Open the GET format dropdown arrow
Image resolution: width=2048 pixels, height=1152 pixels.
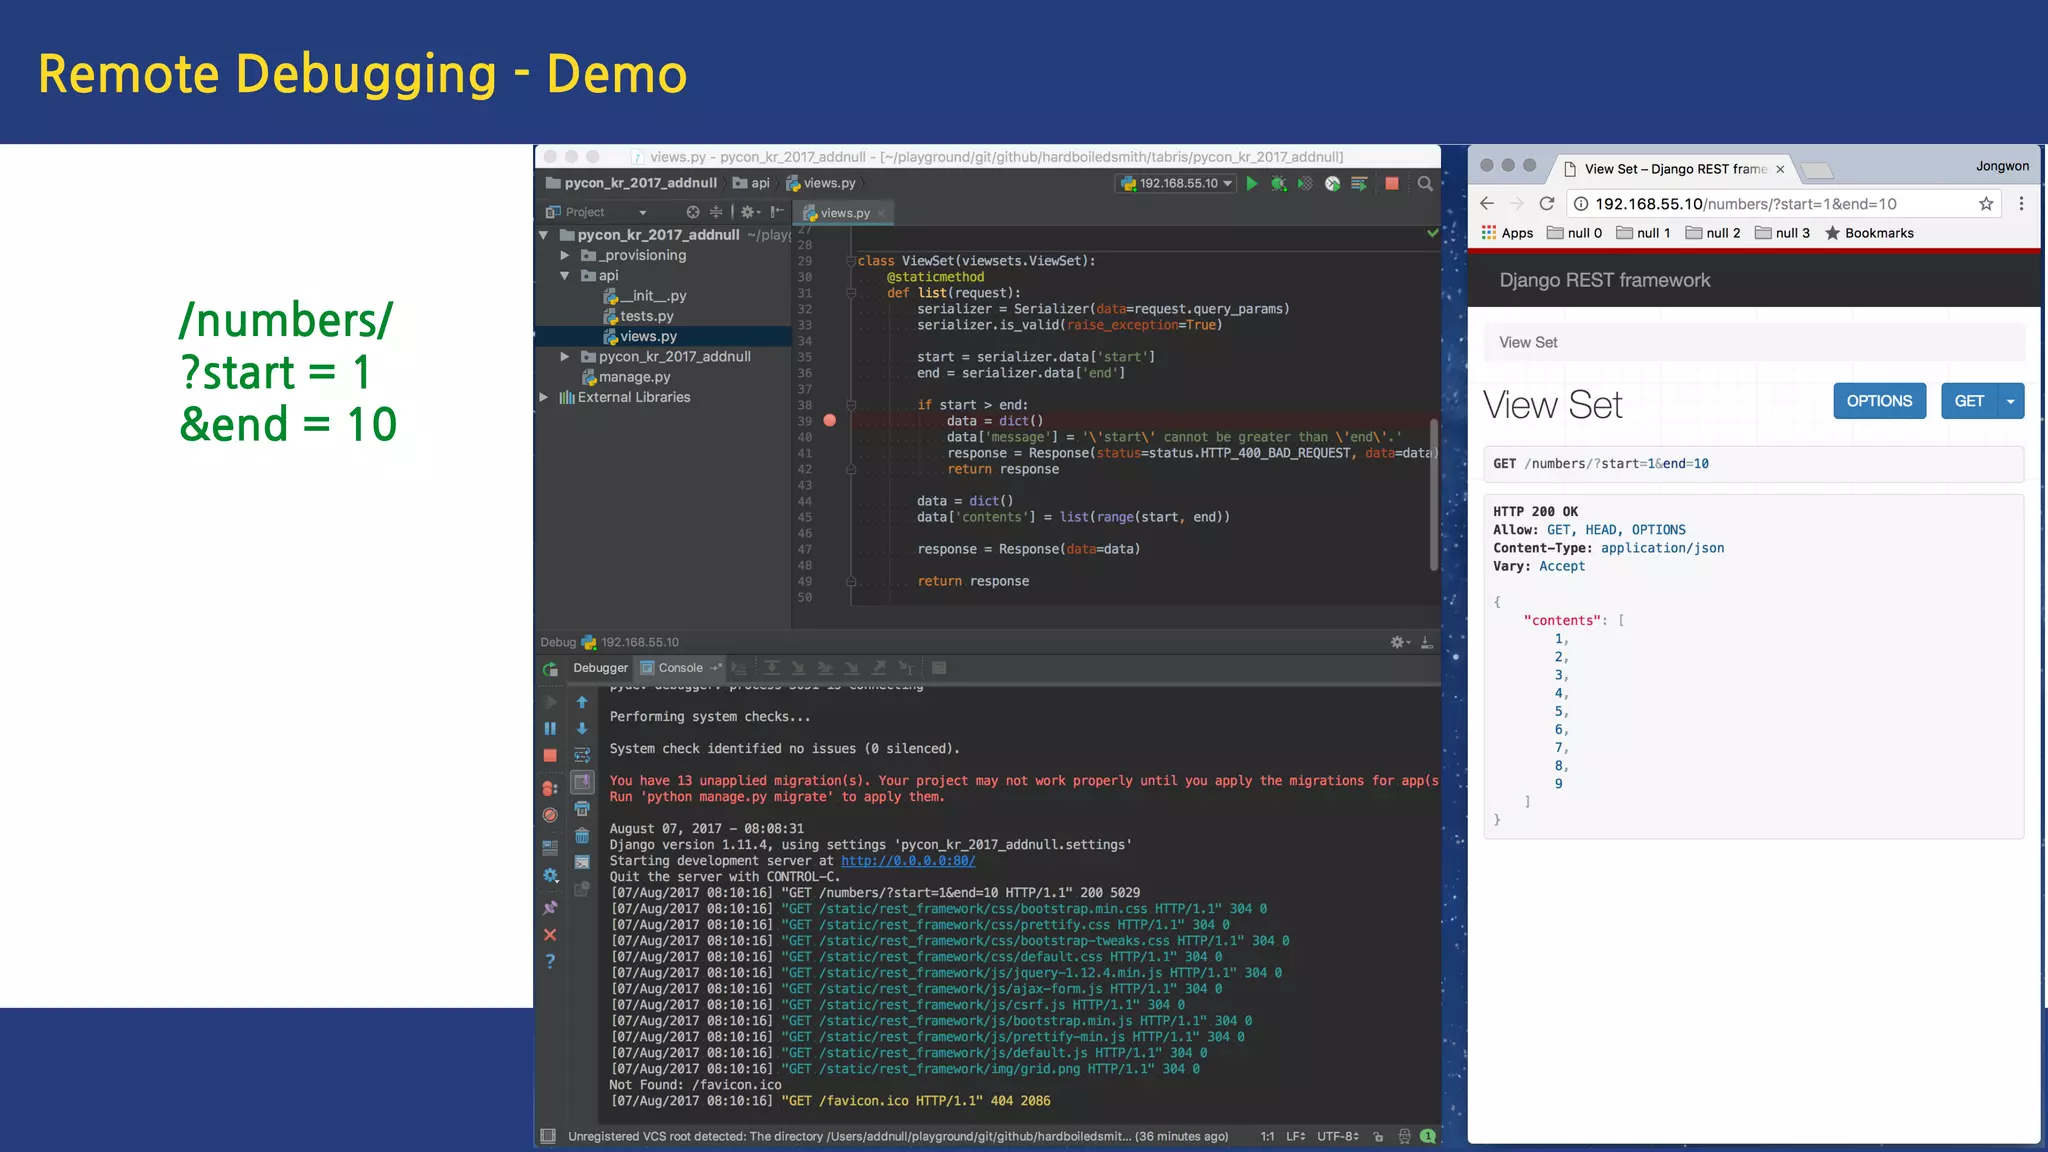(x=2010, y=401)
